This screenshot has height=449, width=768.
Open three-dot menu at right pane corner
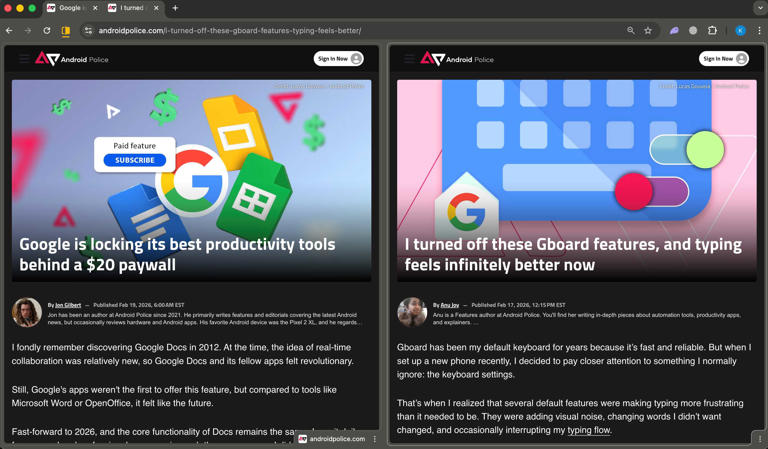[760, 439]
